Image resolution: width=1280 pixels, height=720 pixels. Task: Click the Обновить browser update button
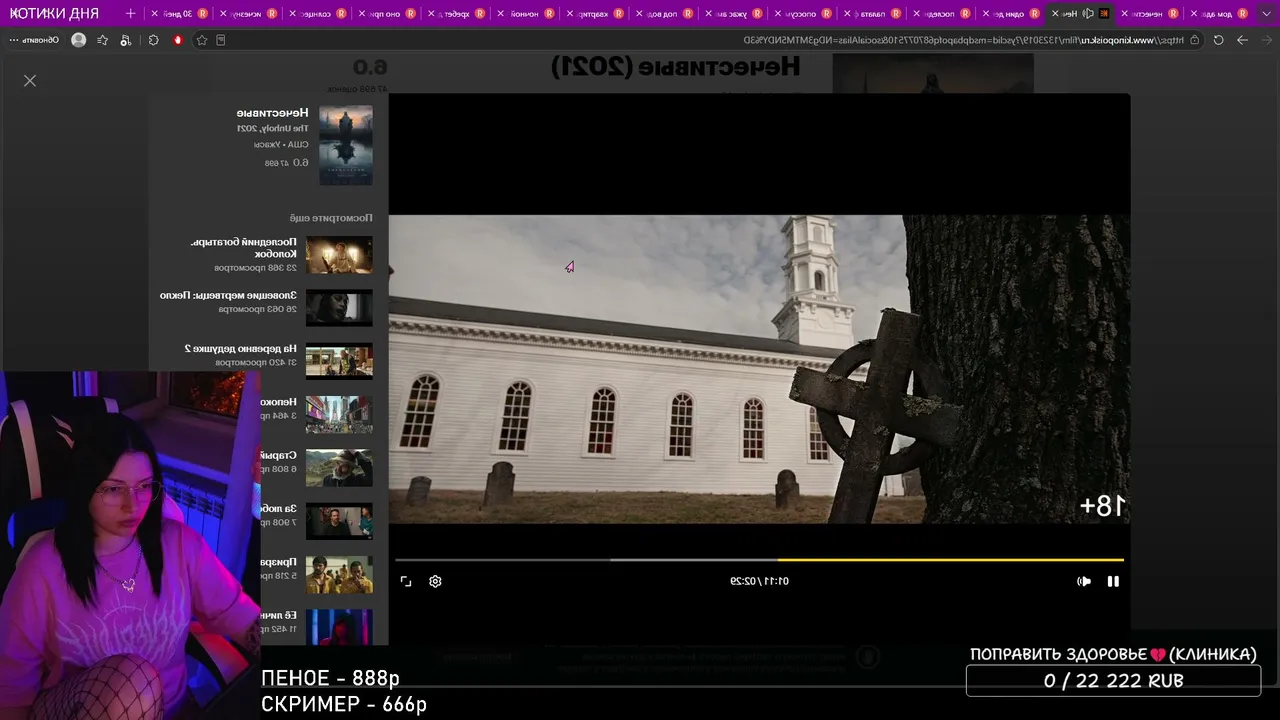click(x=40, y=40)
